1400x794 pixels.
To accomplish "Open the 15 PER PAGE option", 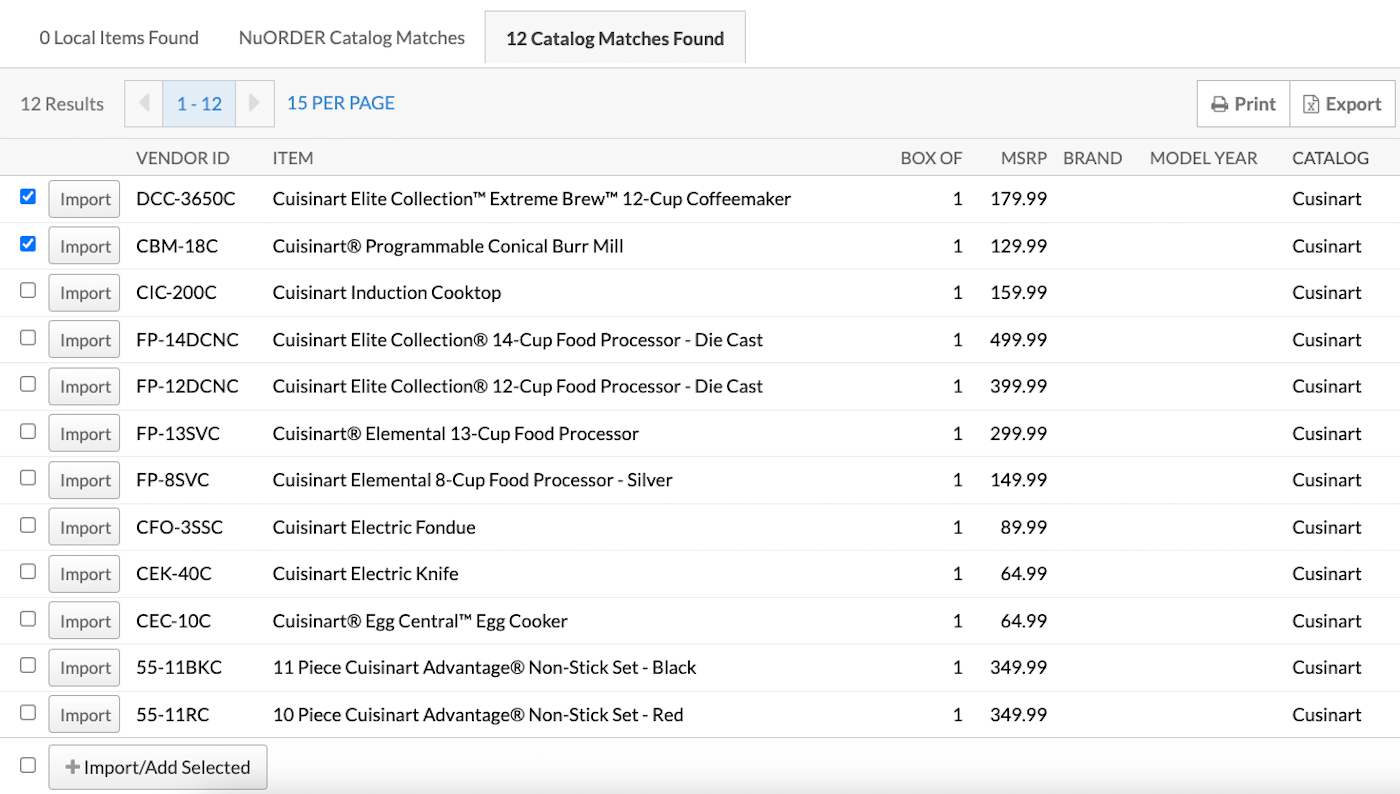I will (x=340, y=102).
